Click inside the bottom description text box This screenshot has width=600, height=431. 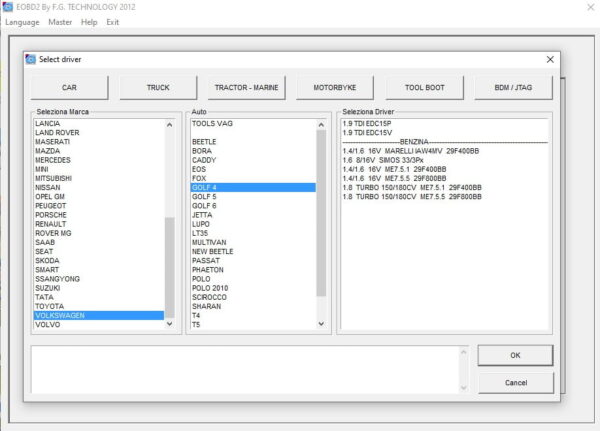(245, 369)
